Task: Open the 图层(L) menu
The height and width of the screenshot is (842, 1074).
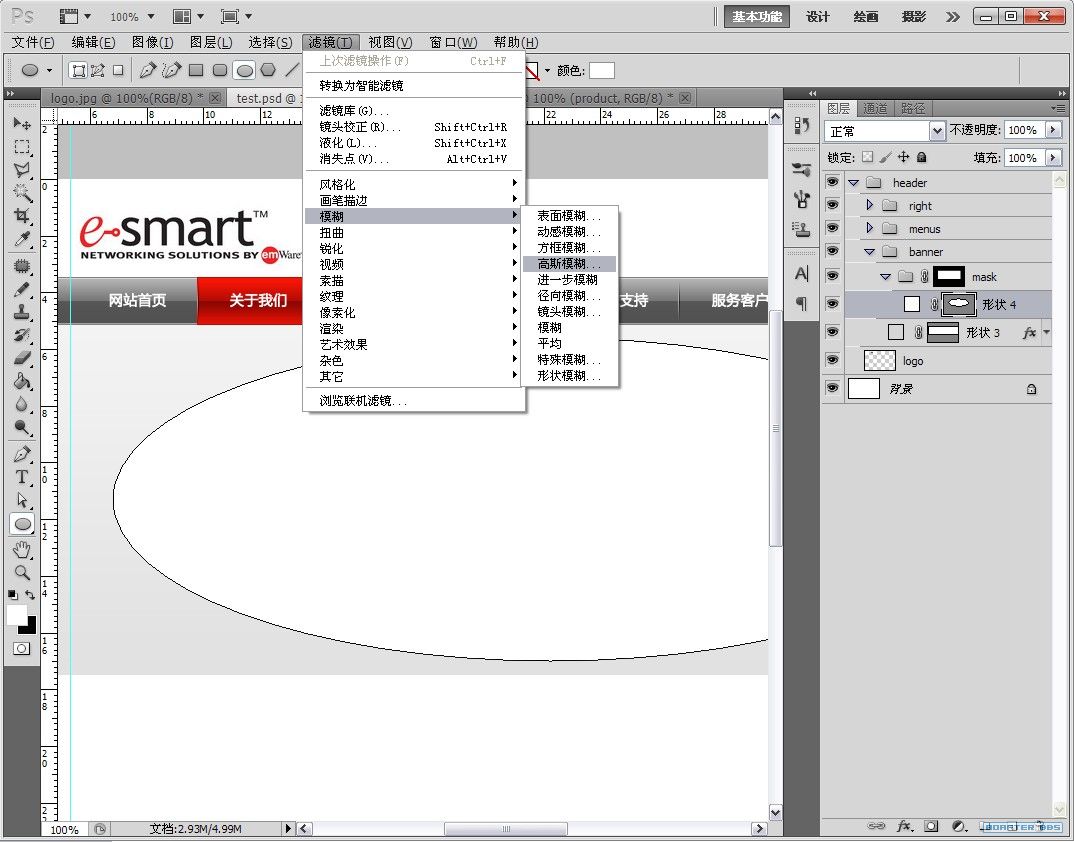Action: (211, 42)
